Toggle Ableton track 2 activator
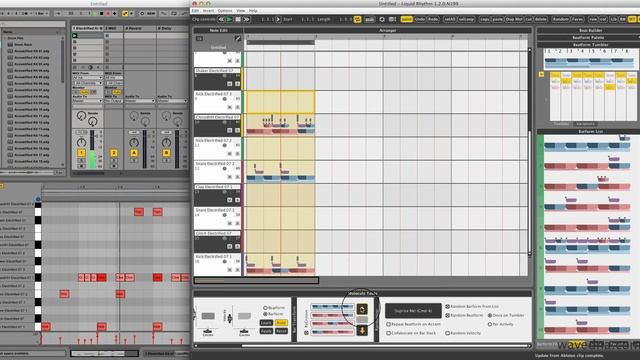 point(114,153)
